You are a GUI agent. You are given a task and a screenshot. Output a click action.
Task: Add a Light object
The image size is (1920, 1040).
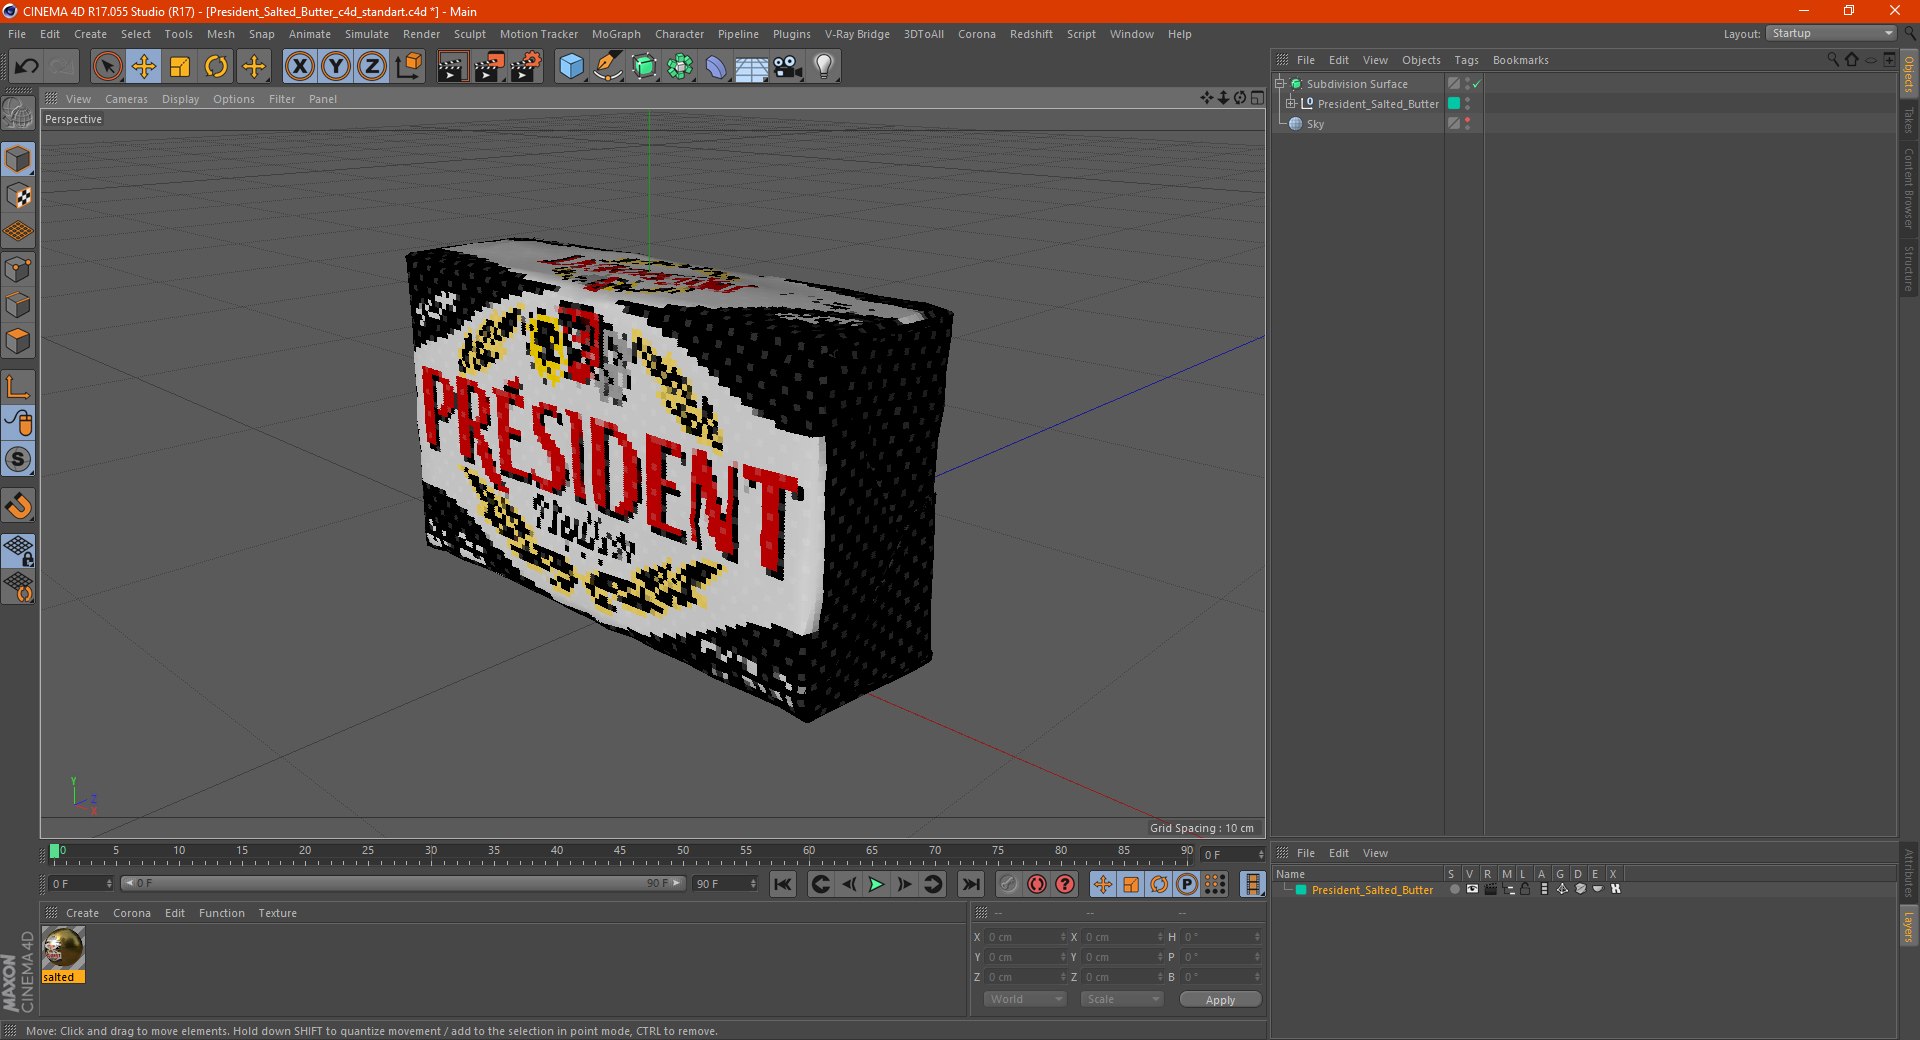(x=824, y=67)
